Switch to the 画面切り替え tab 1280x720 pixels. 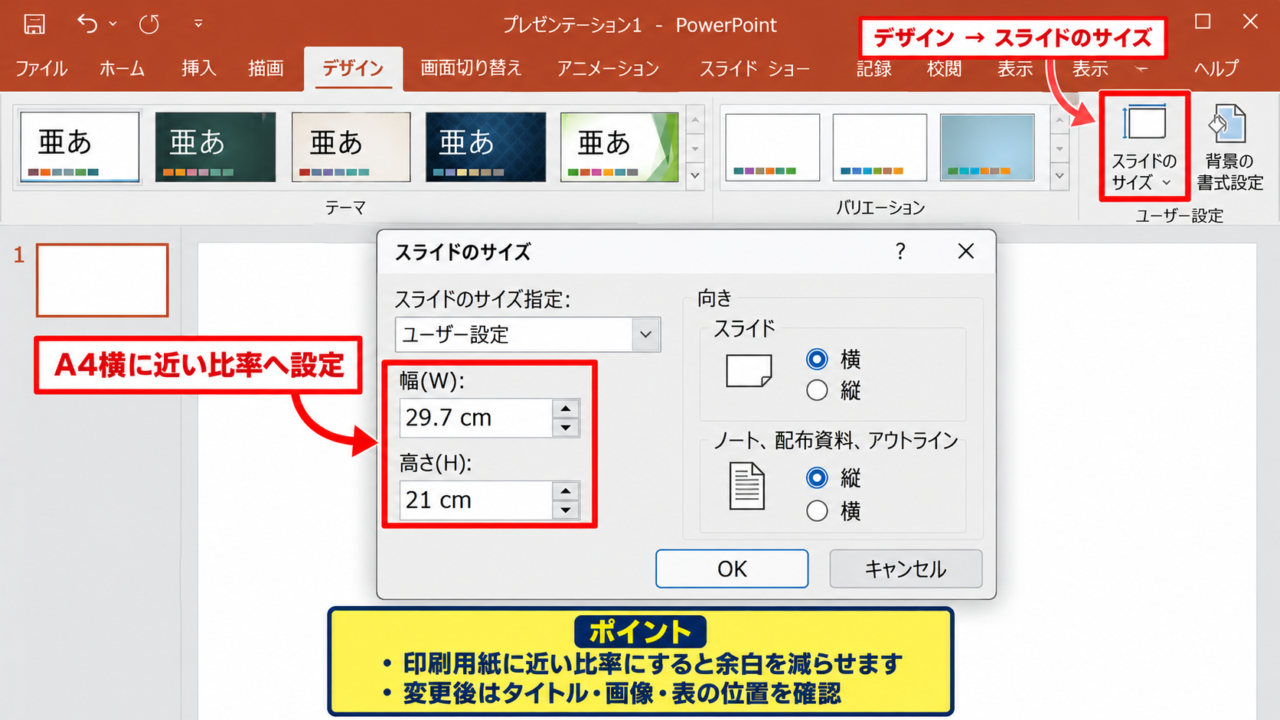point(471,68)
